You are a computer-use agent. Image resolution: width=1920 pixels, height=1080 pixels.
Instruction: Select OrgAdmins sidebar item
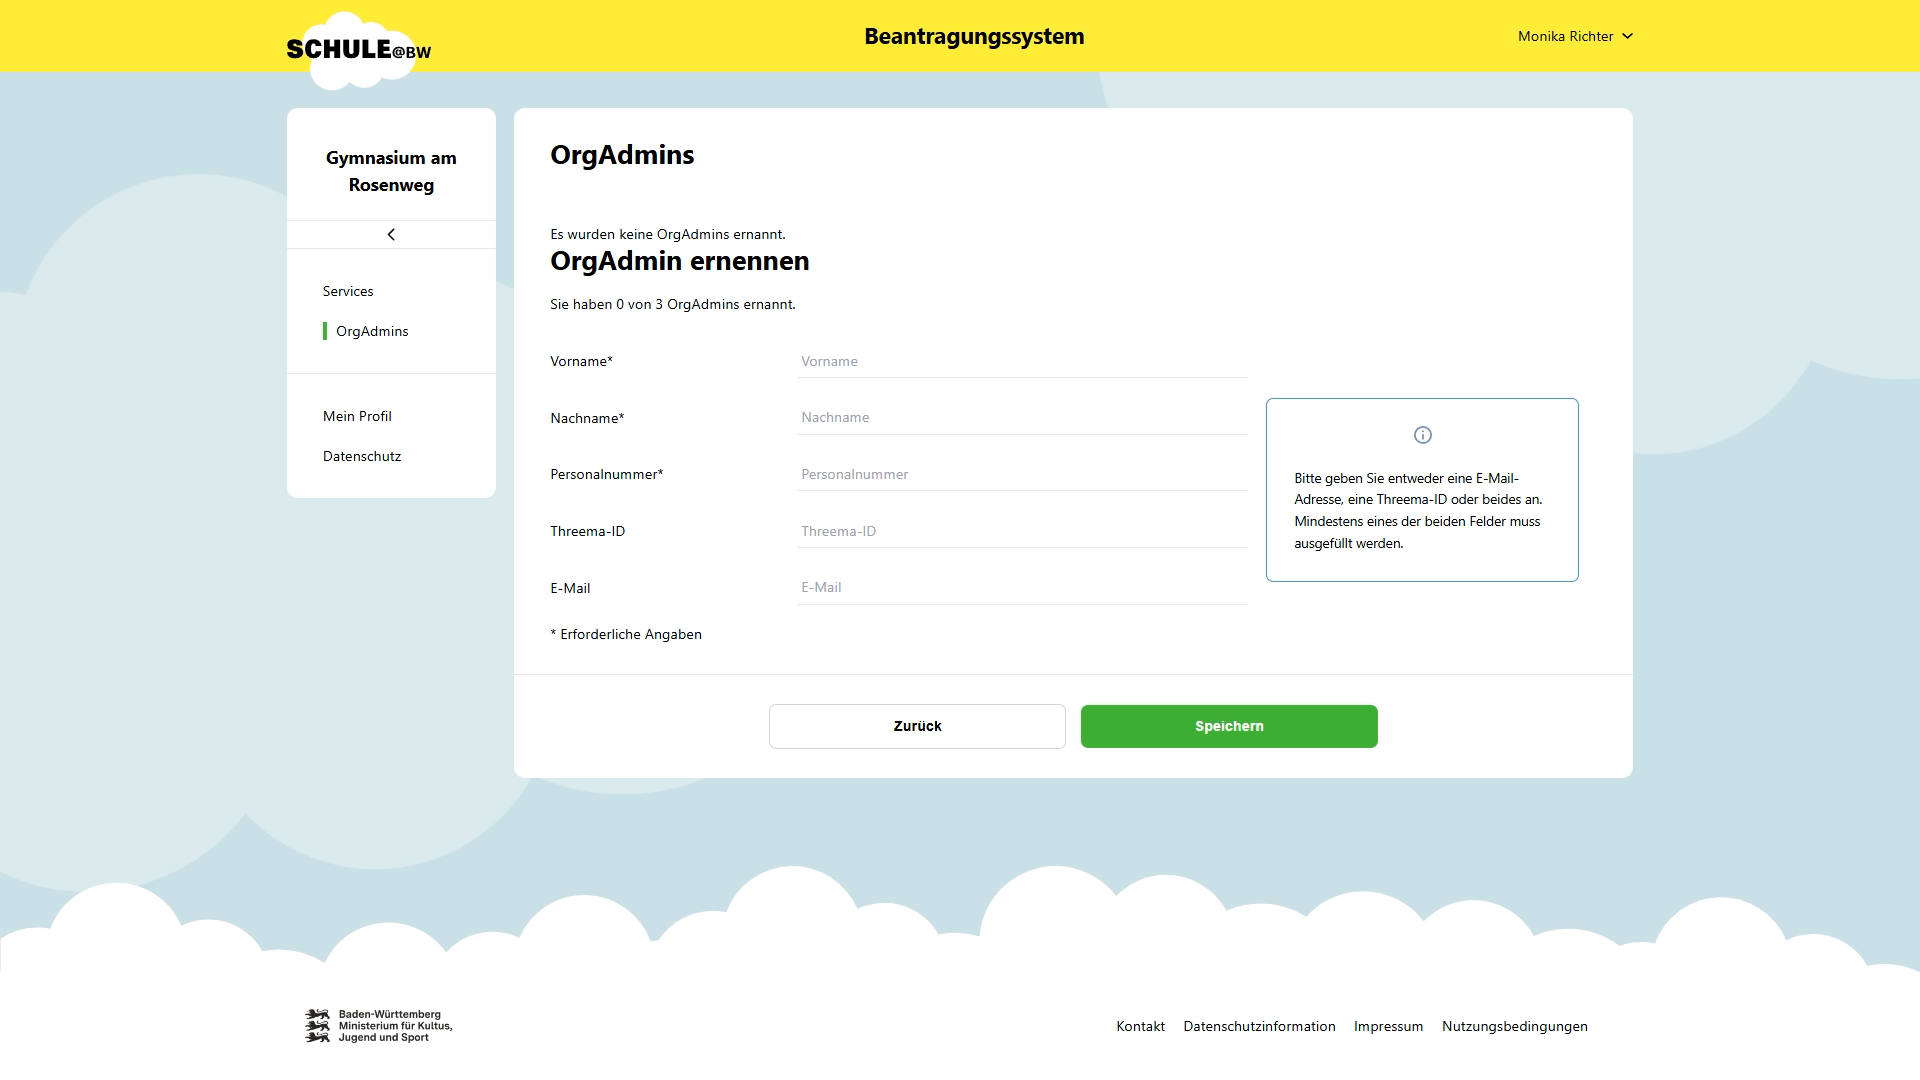(372, 331)
